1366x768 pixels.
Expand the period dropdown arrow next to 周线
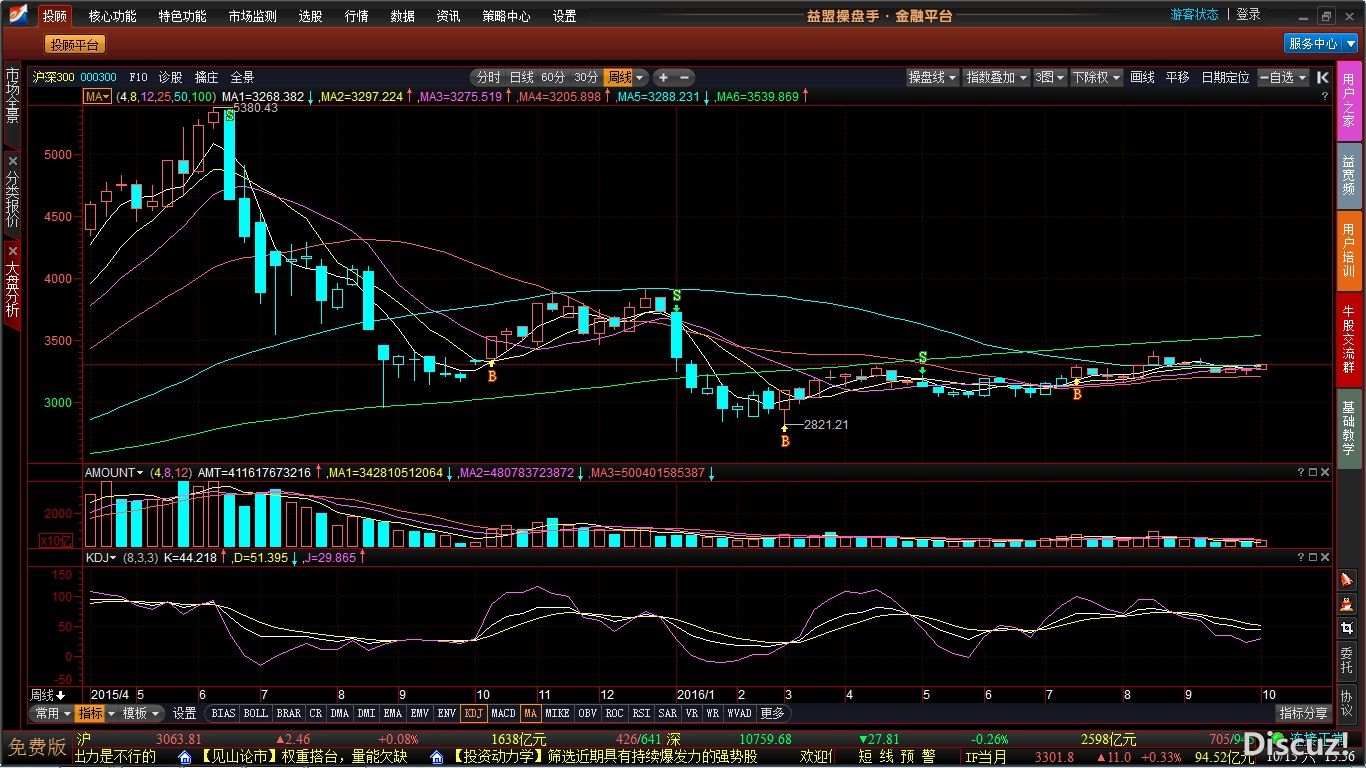tap(640, 77)
